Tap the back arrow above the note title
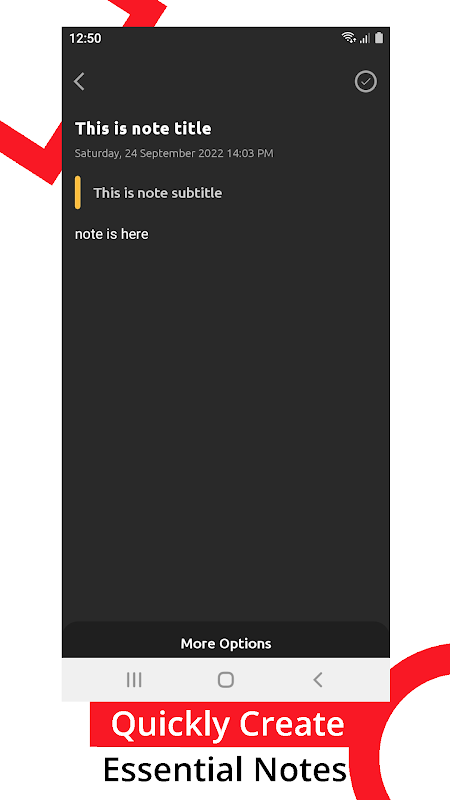This screenshot has width=450, height=800. pos(79,82)
